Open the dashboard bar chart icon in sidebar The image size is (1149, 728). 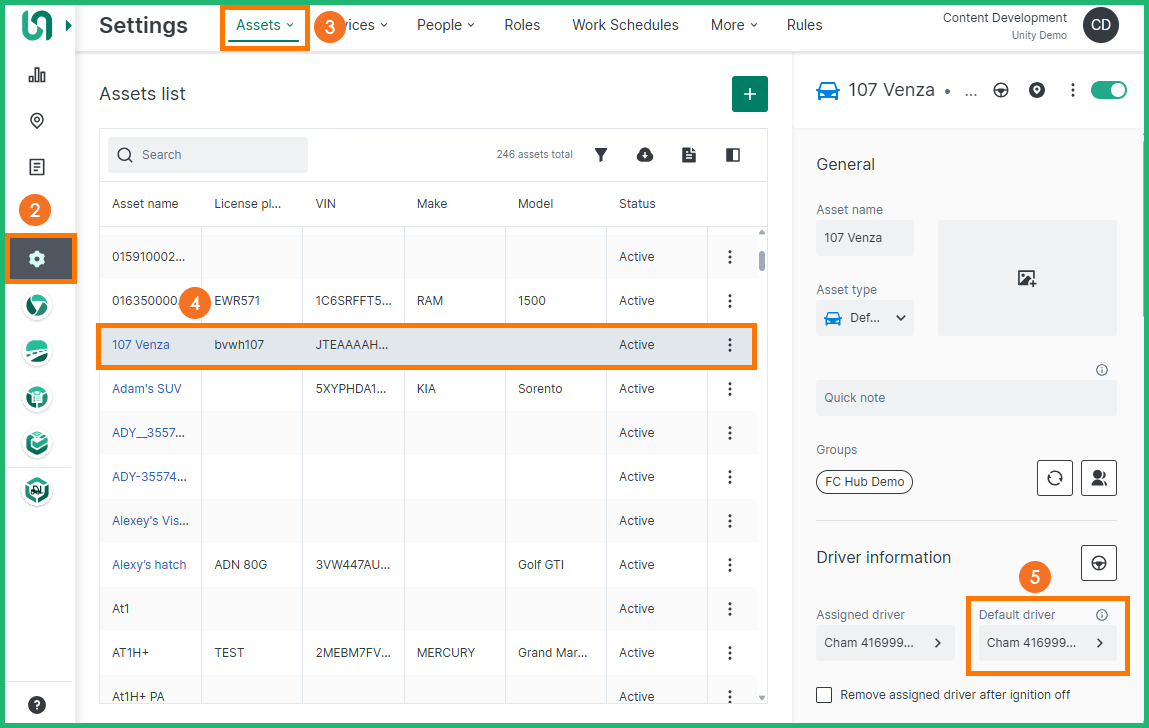click(x=37, y=75)
